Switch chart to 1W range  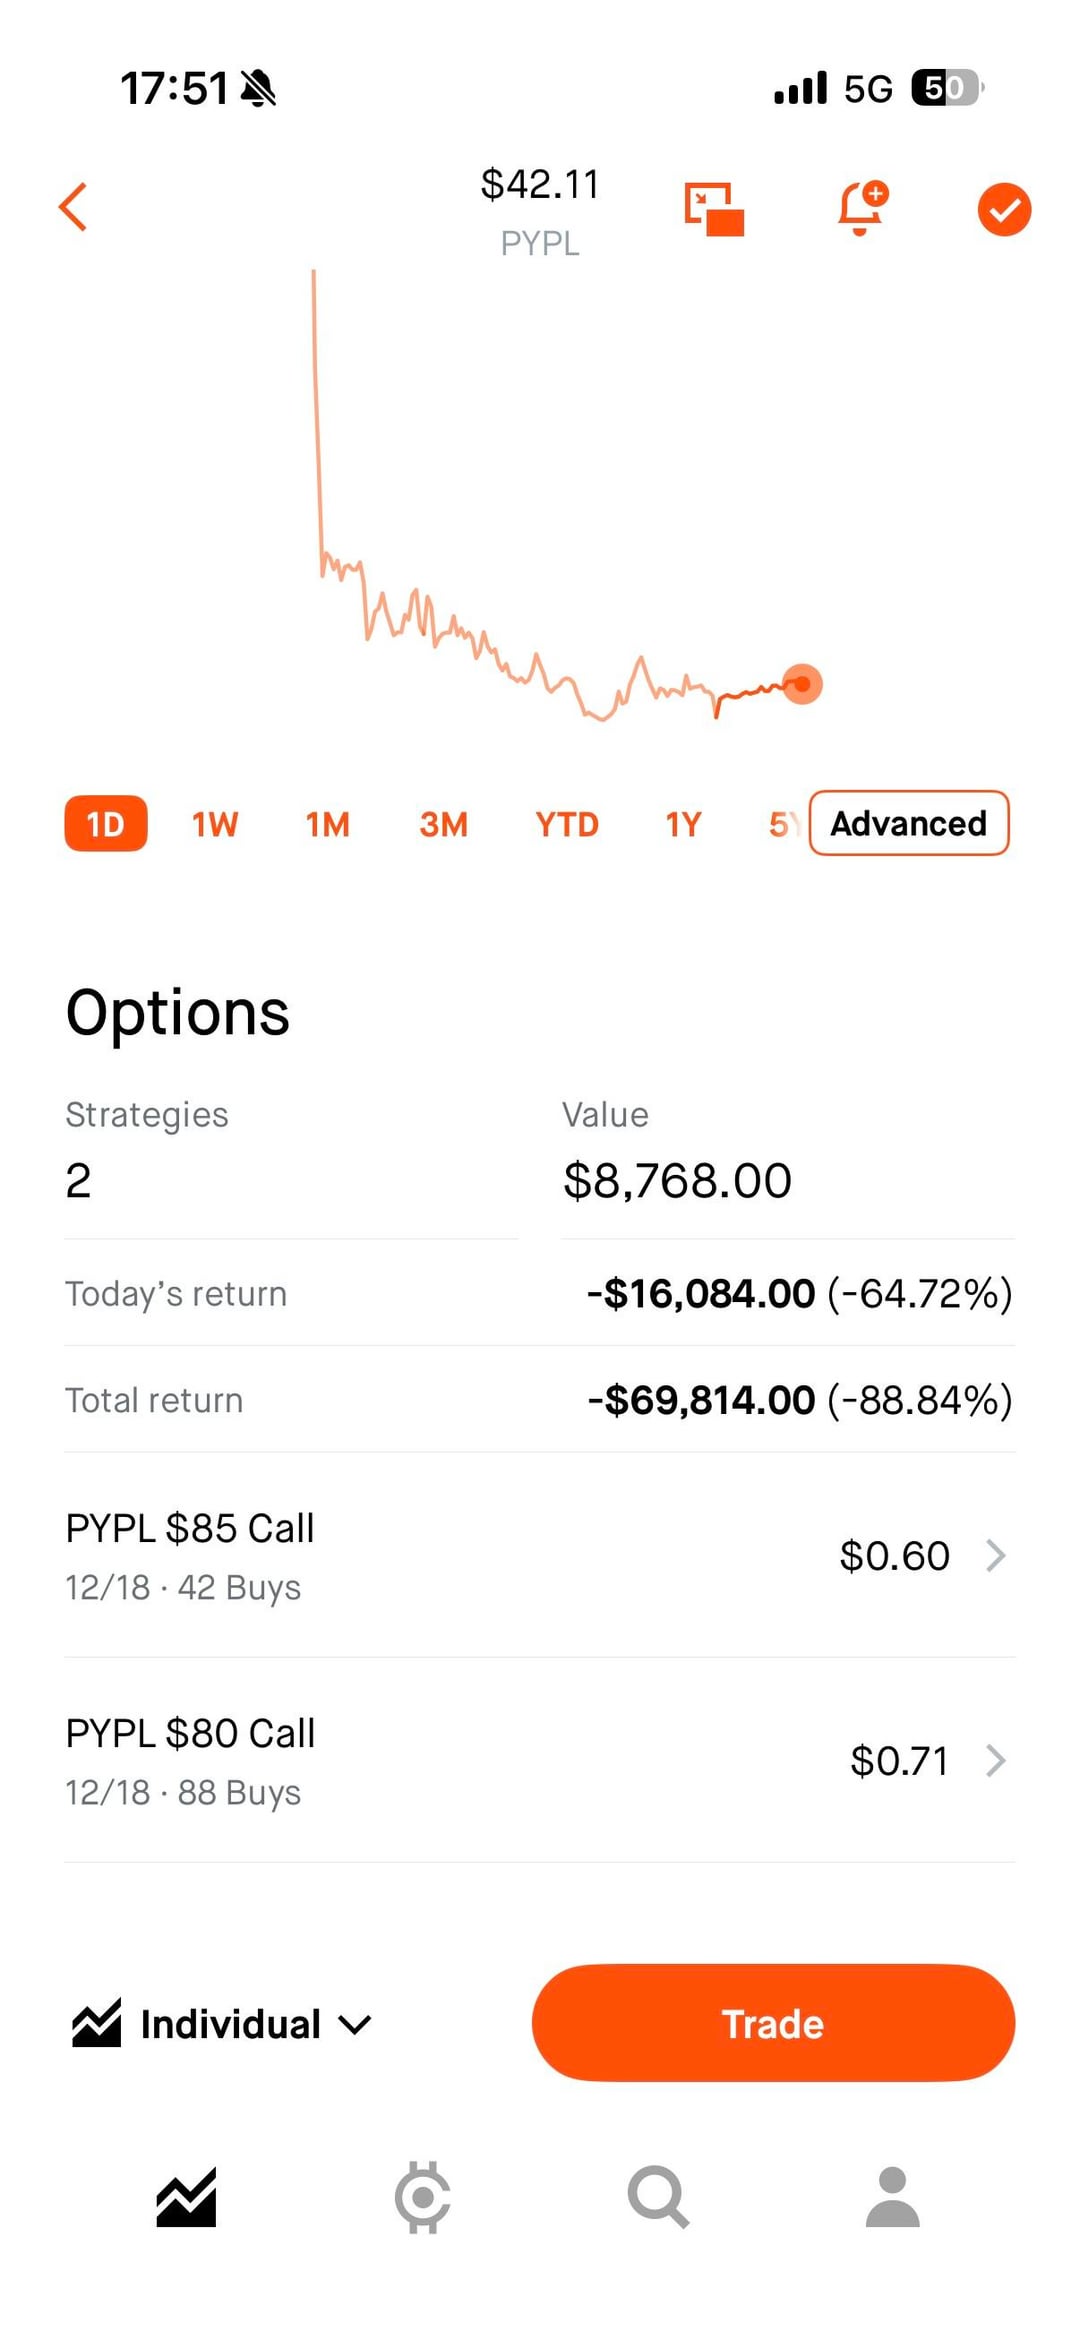(x=215, y=824)
